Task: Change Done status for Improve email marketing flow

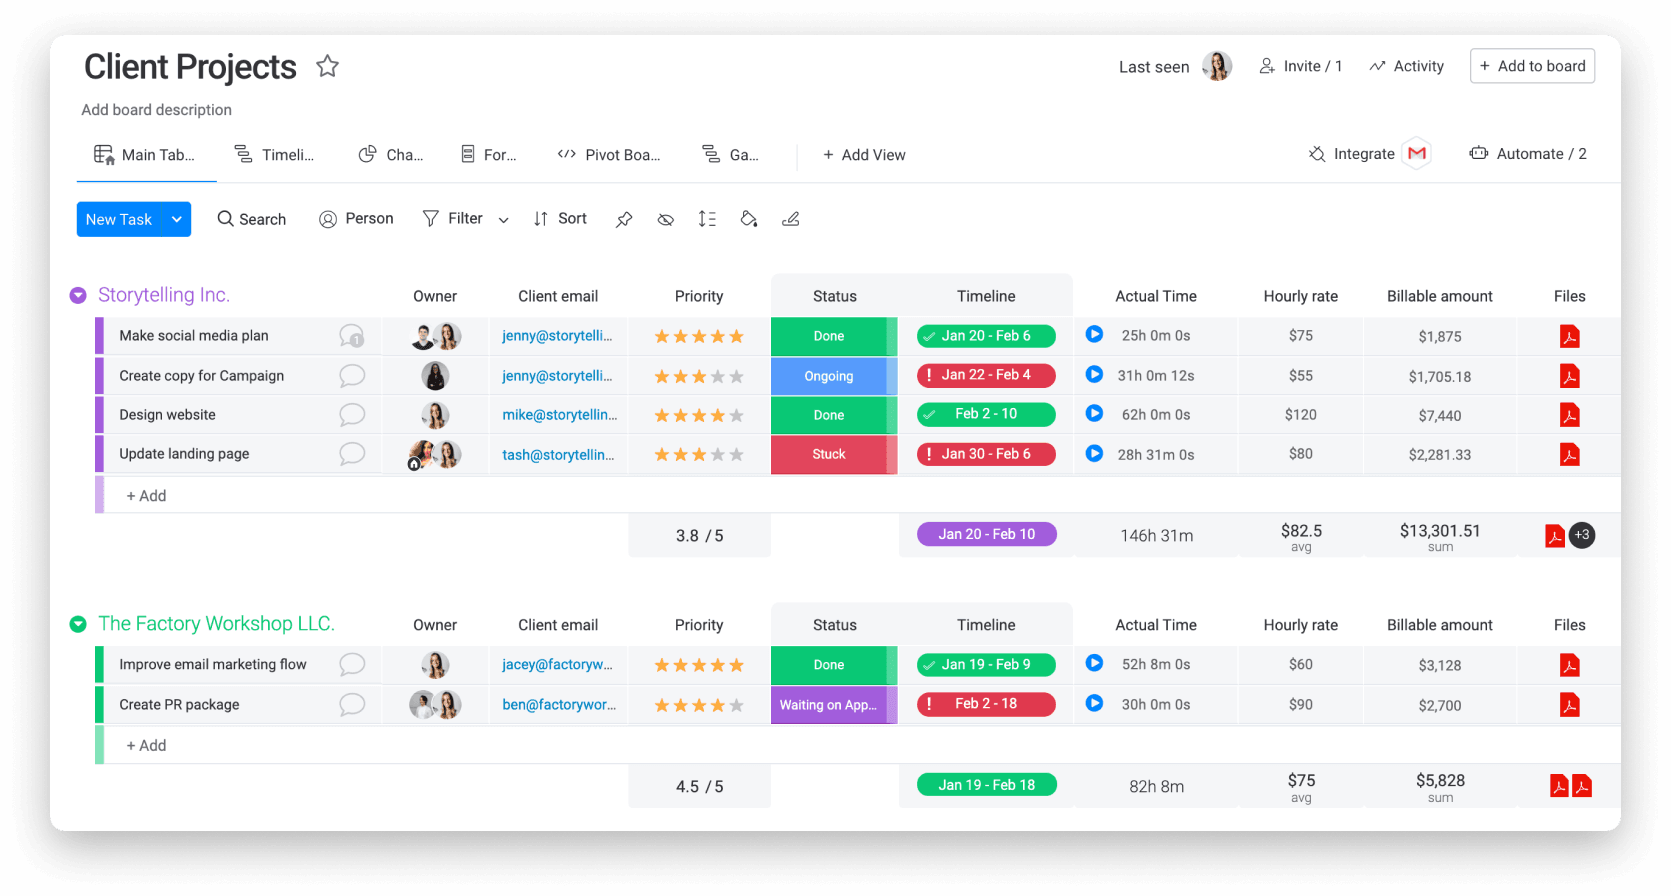Action: point(834,665)
